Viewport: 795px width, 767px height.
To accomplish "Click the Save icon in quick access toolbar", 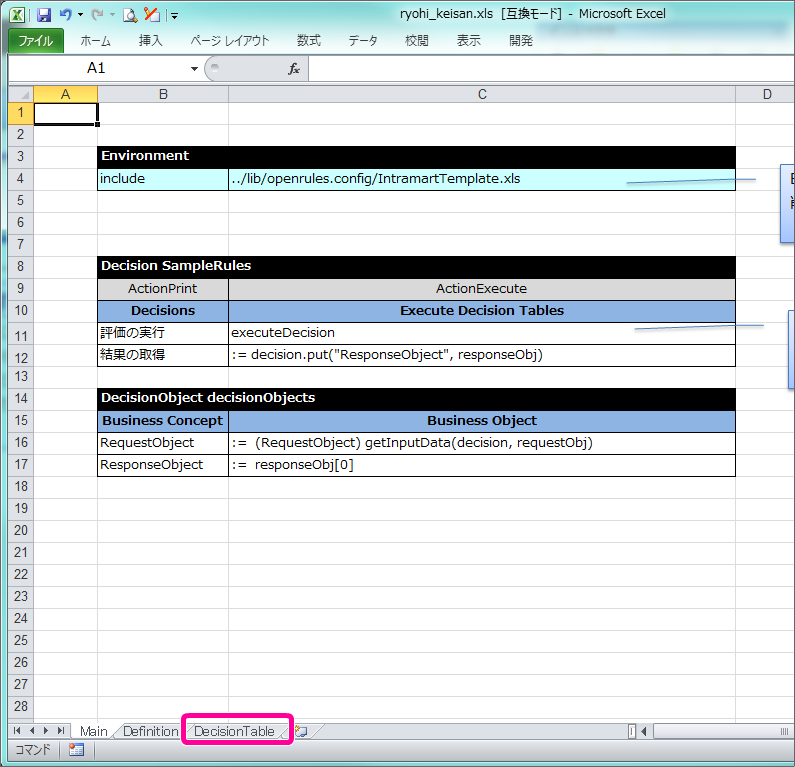I will coord(43,15).
